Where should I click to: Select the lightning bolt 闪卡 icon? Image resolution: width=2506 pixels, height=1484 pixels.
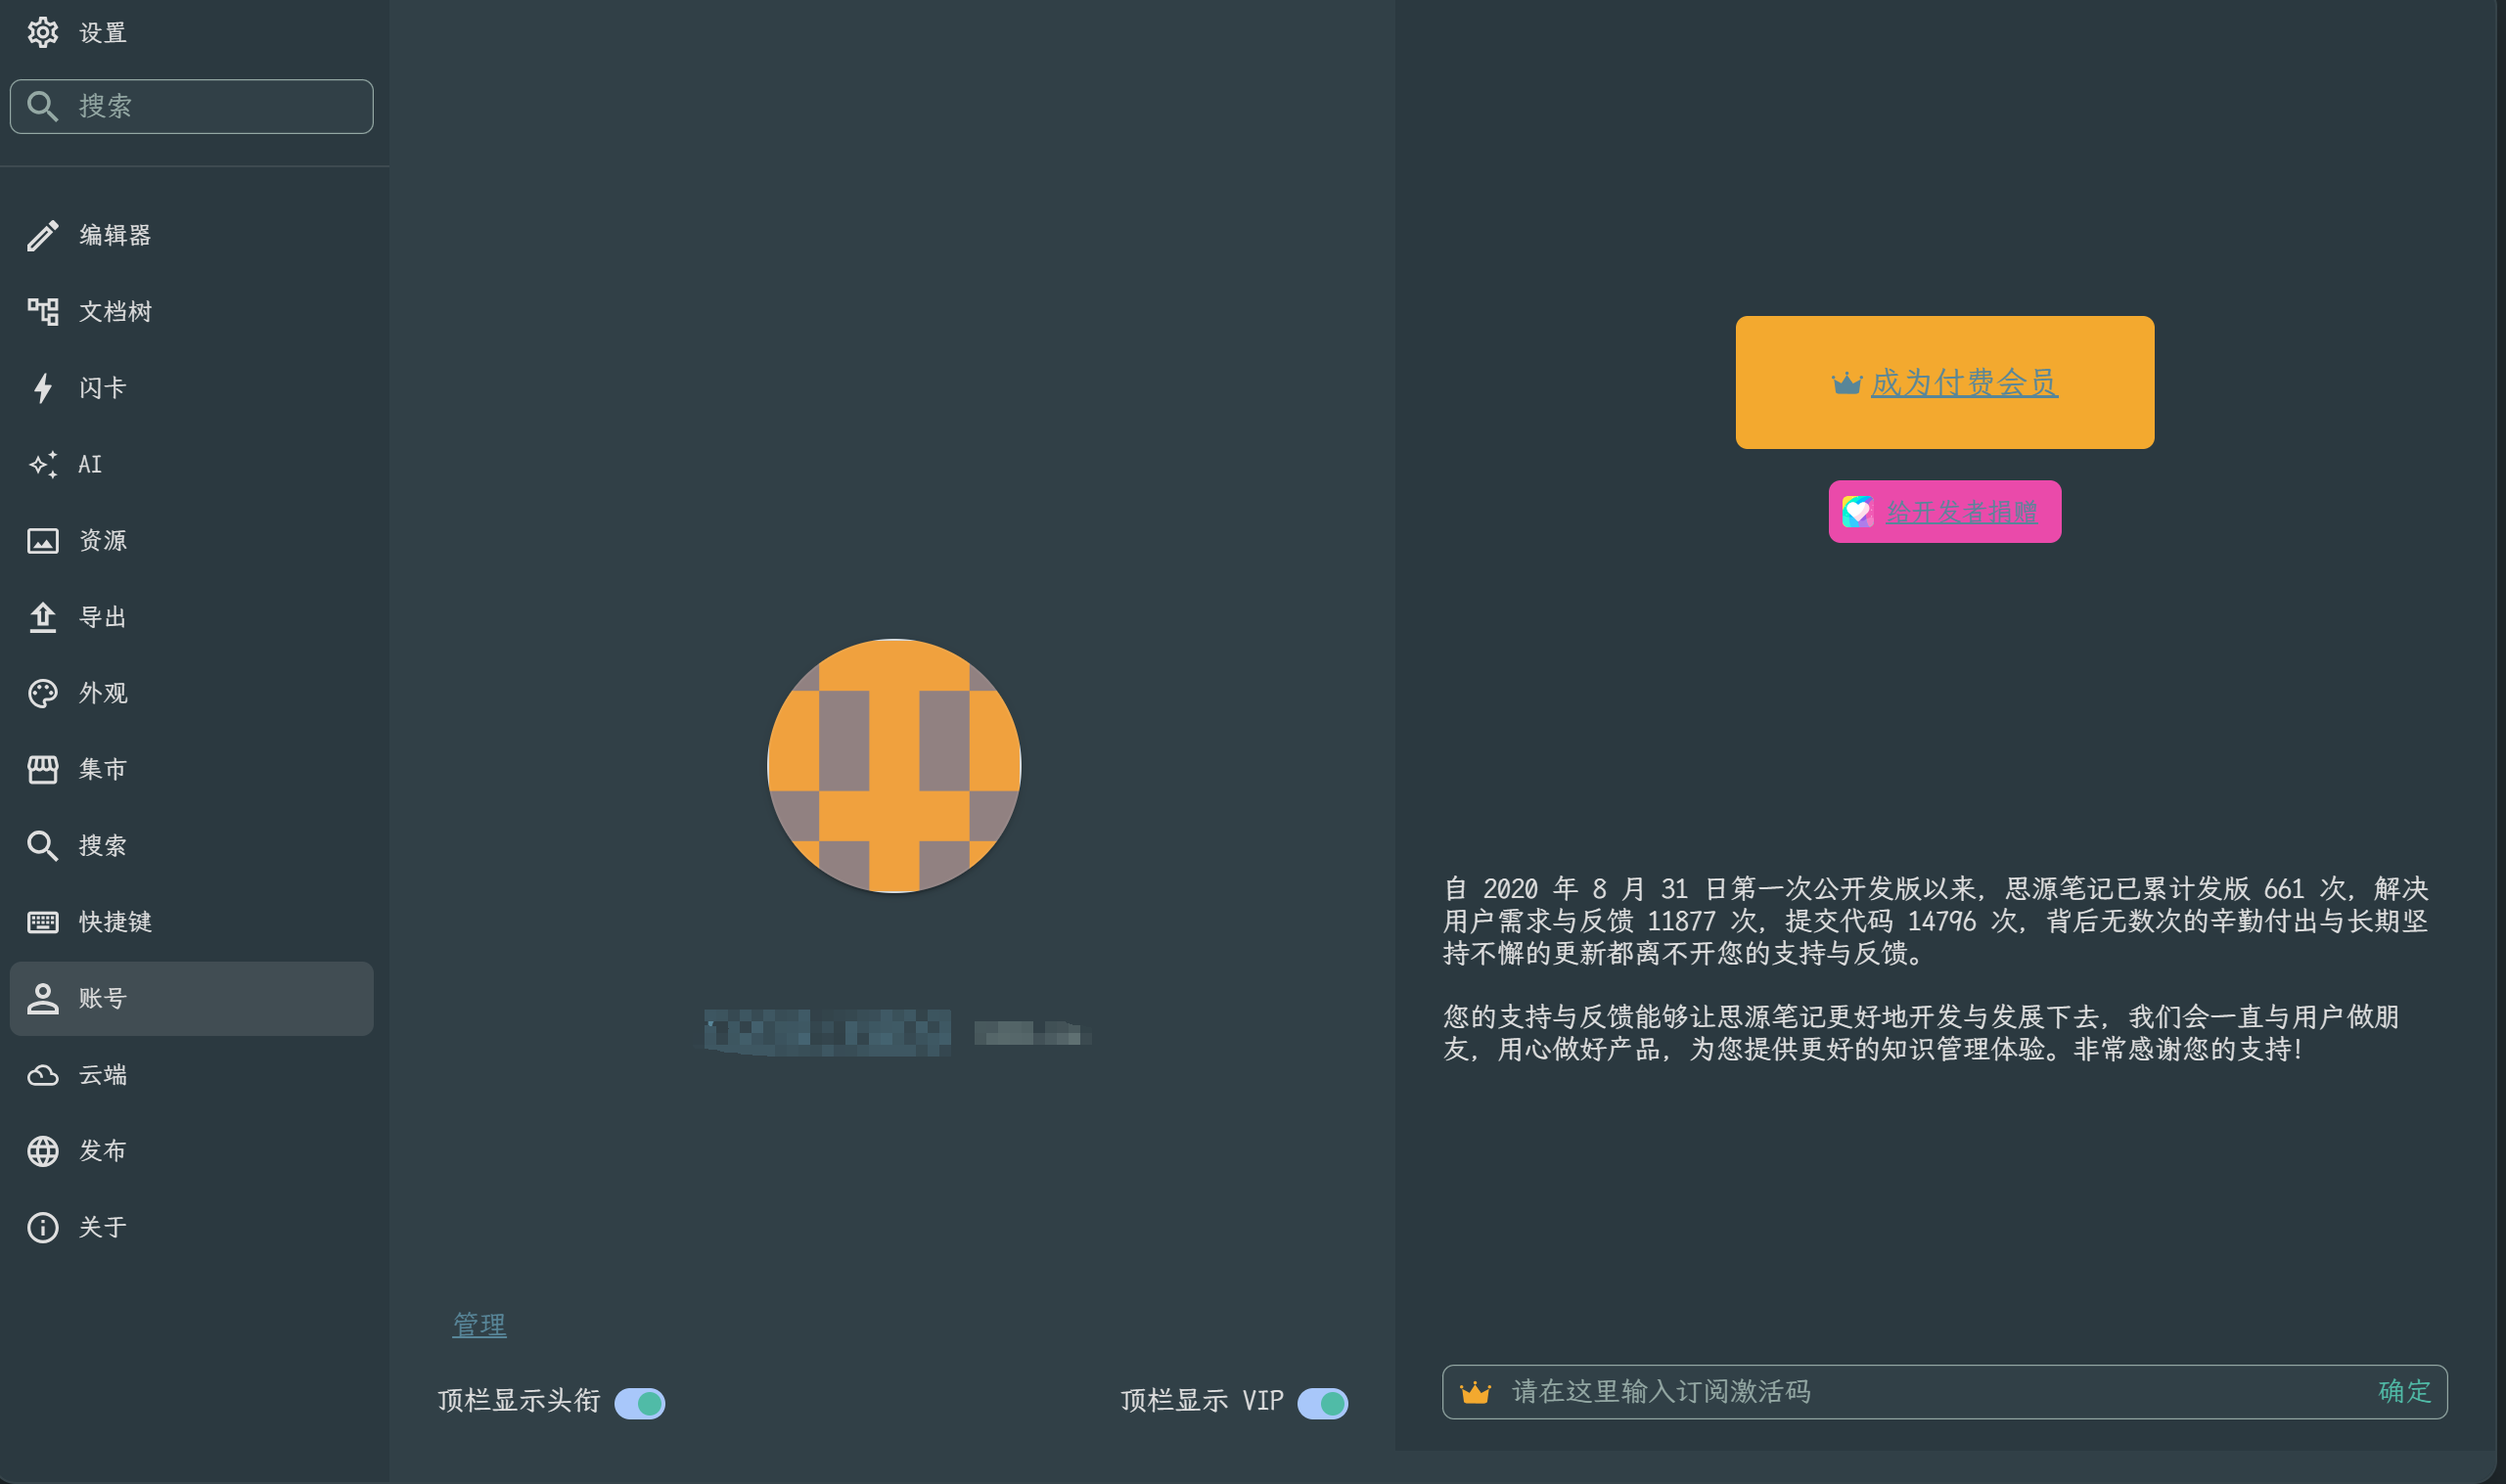pyautogui.click(x=42, y=388)
